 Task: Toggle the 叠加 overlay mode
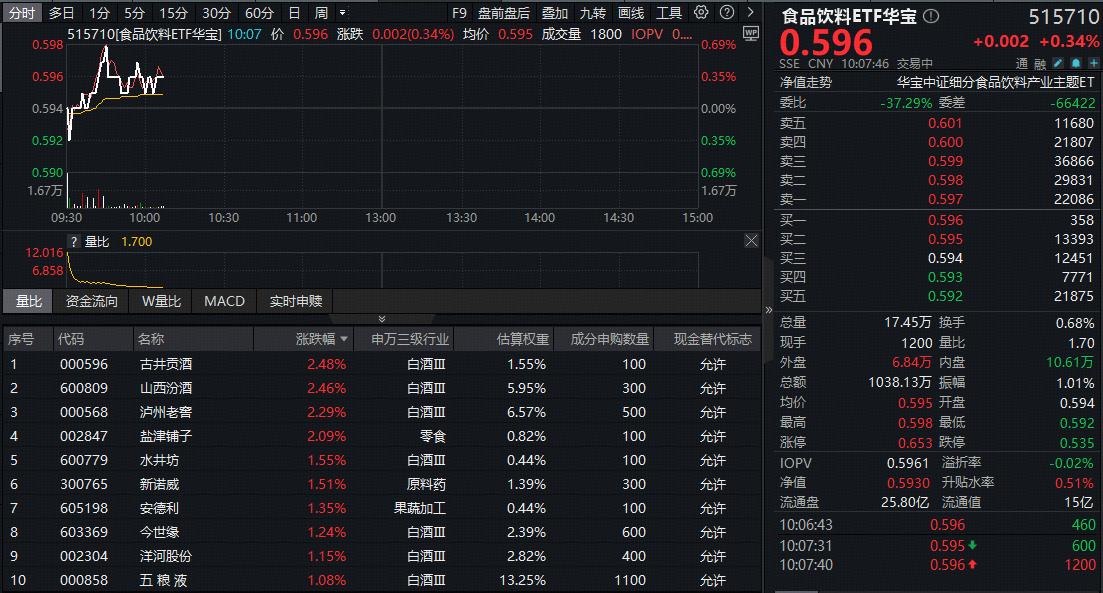(x=553, y=12)
